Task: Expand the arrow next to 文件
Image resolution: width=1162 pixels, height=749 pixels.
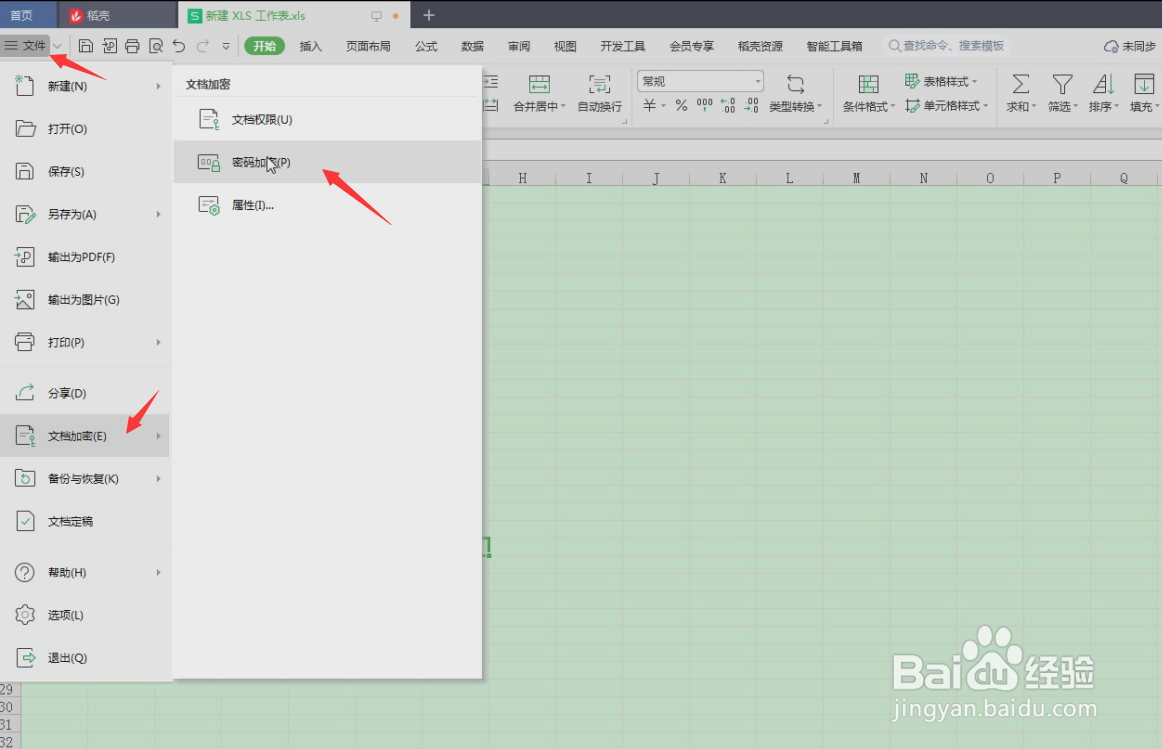Action: tap(57, 46)
